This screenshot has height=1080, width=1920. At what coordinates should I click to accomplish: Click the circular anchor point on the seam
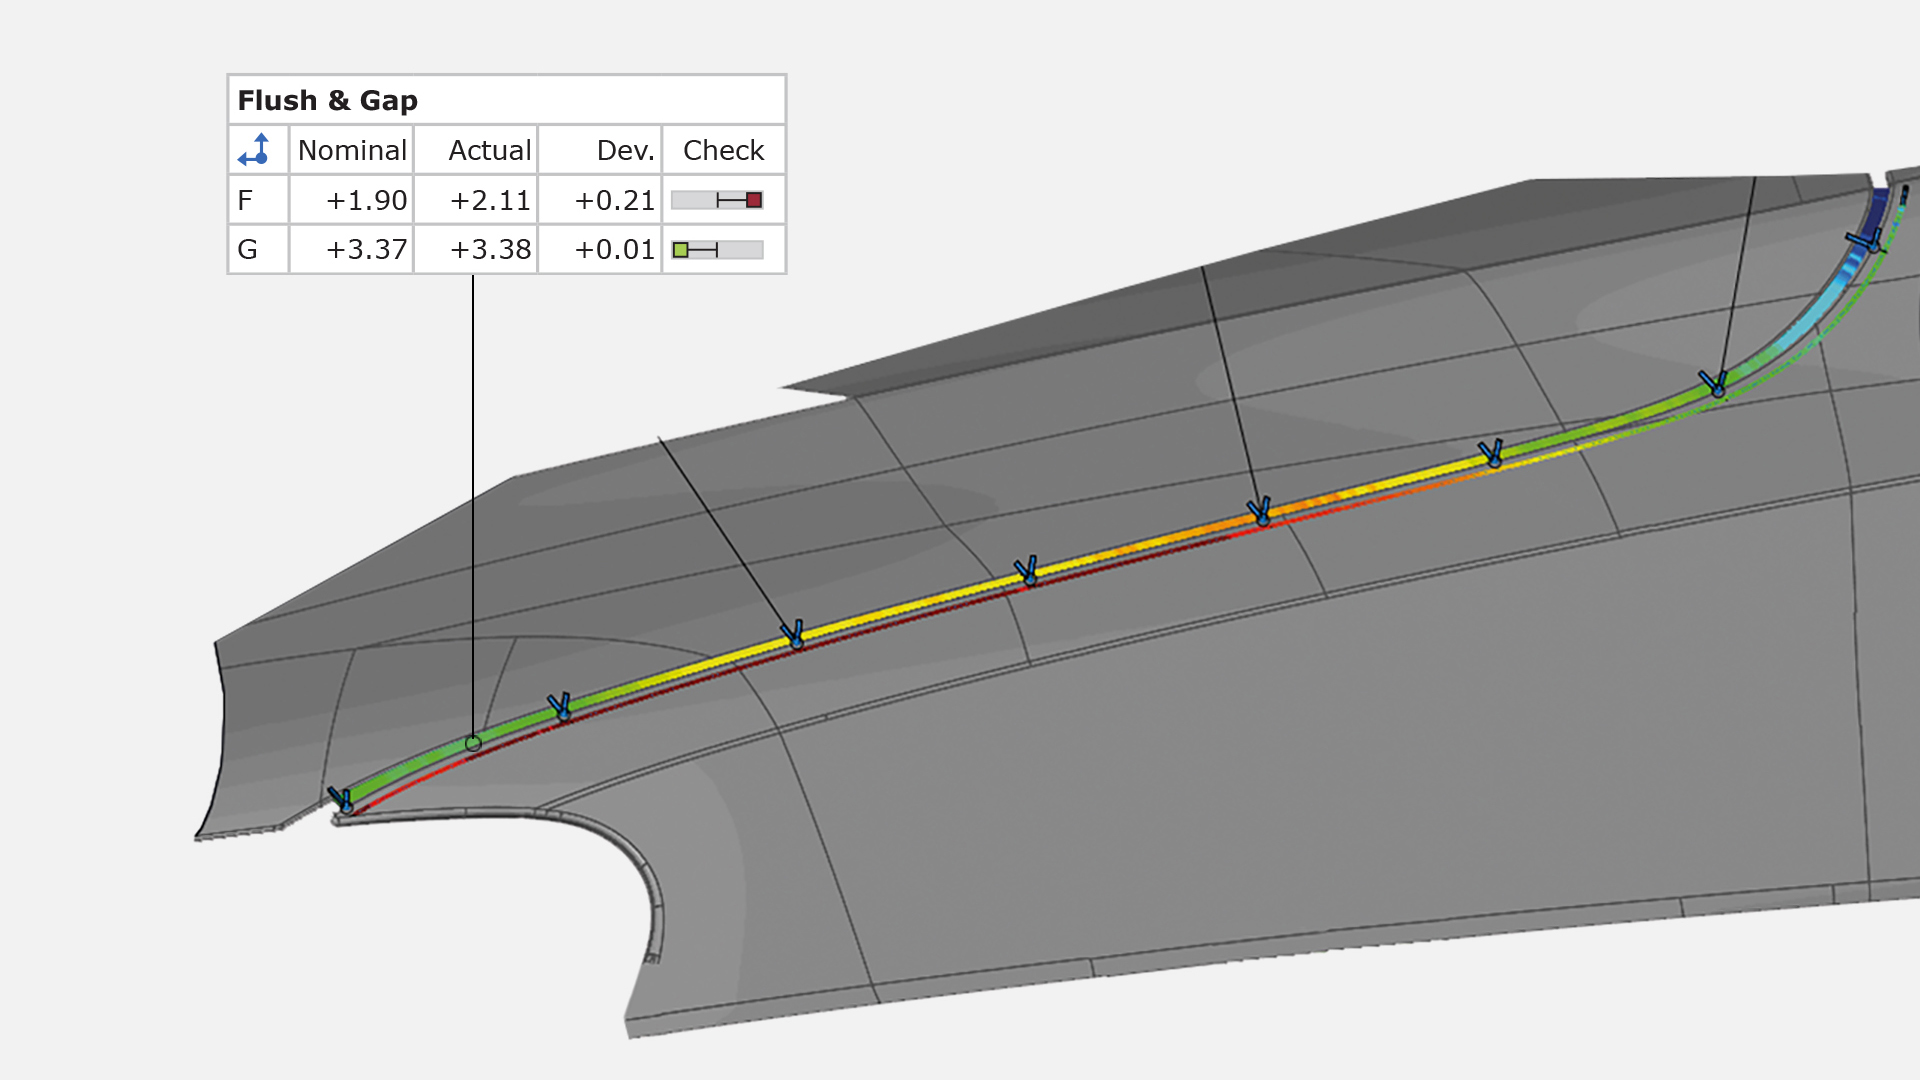(x=472, y=743)
